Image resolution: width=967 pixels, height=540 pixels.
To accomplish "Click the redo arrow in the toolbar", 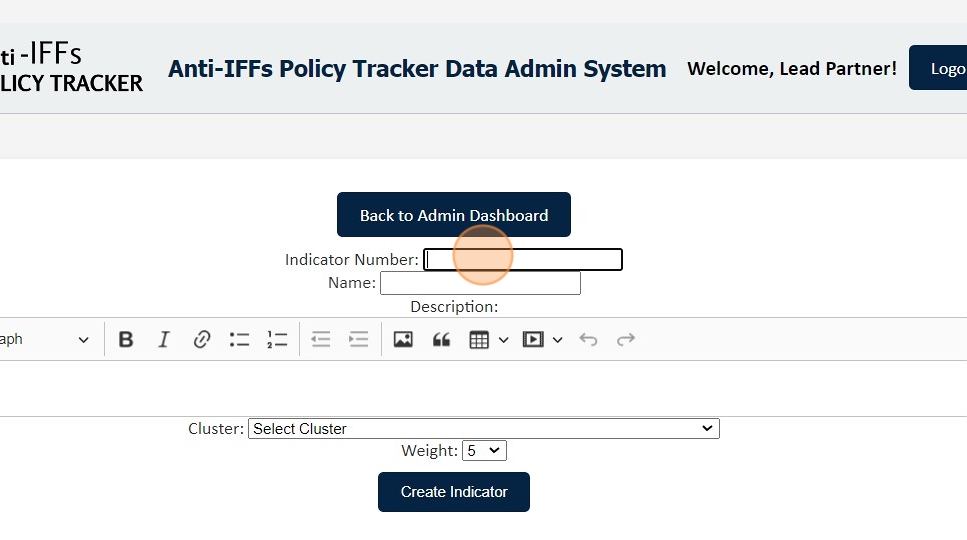I will click(x=626, y=340).
